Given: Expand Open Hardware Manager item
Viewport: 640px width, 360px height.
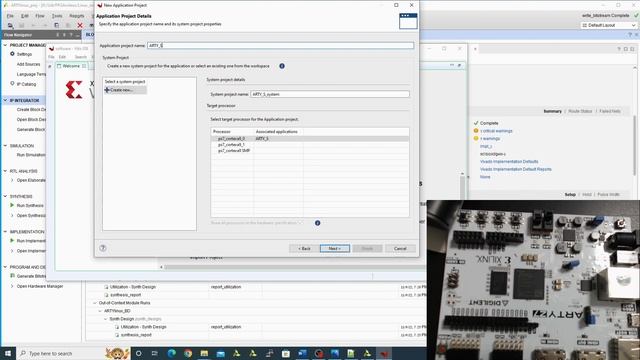Looking at the screenshot, I should point(12,286).
